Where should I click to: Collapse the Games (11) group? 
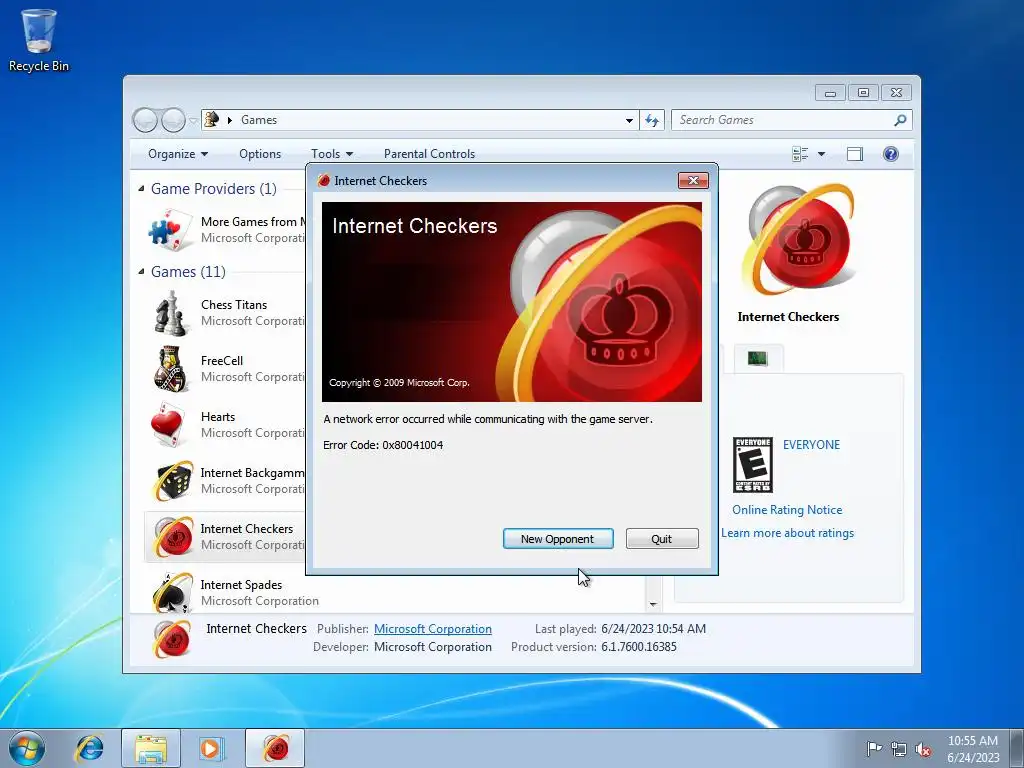click(x=141, y=272)
